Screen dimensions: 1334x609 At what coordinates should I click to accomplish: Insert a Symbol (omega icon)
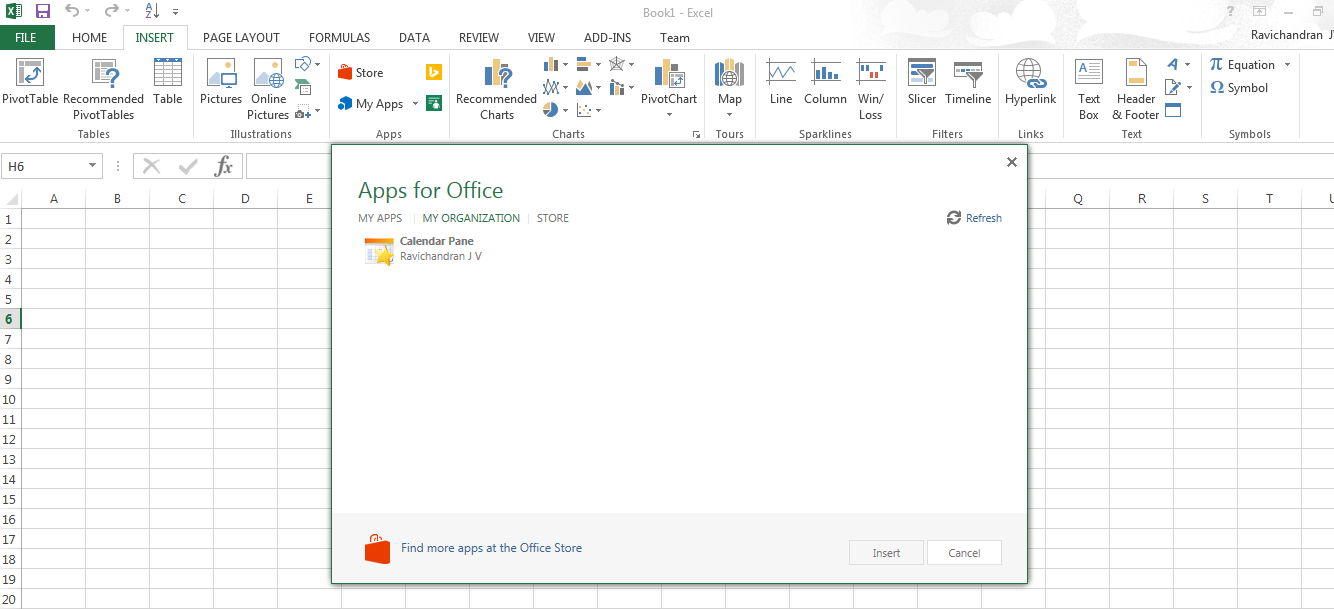[1239, 88]
